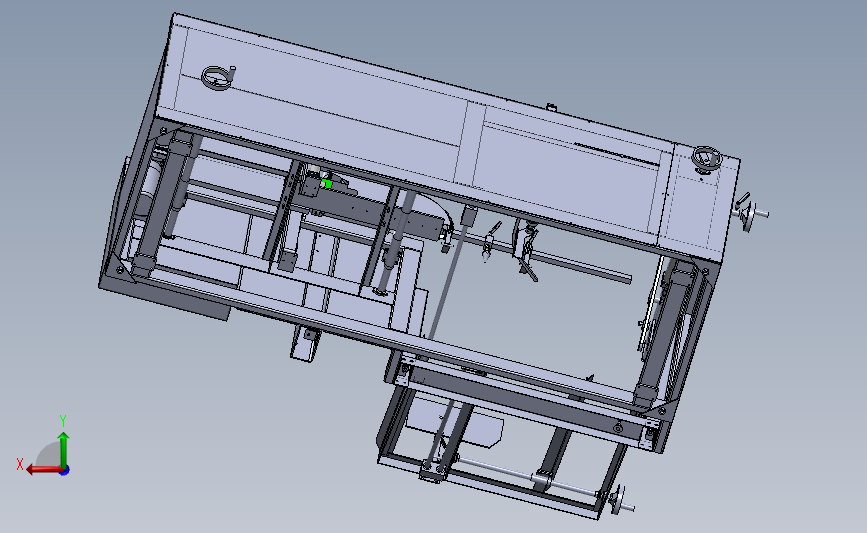Click the red X-axis arrow of the triad
This screenshot has width=867, height=533.
click(x=44, y=470)
